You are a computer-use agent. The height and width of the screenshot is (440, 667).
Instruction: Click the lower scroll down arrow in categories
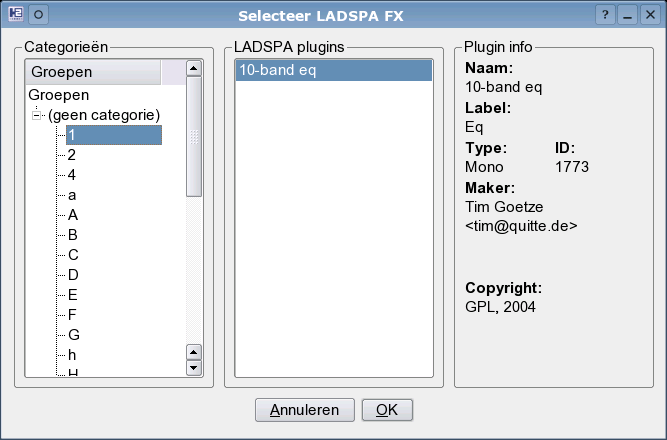[x=194, y=368]
